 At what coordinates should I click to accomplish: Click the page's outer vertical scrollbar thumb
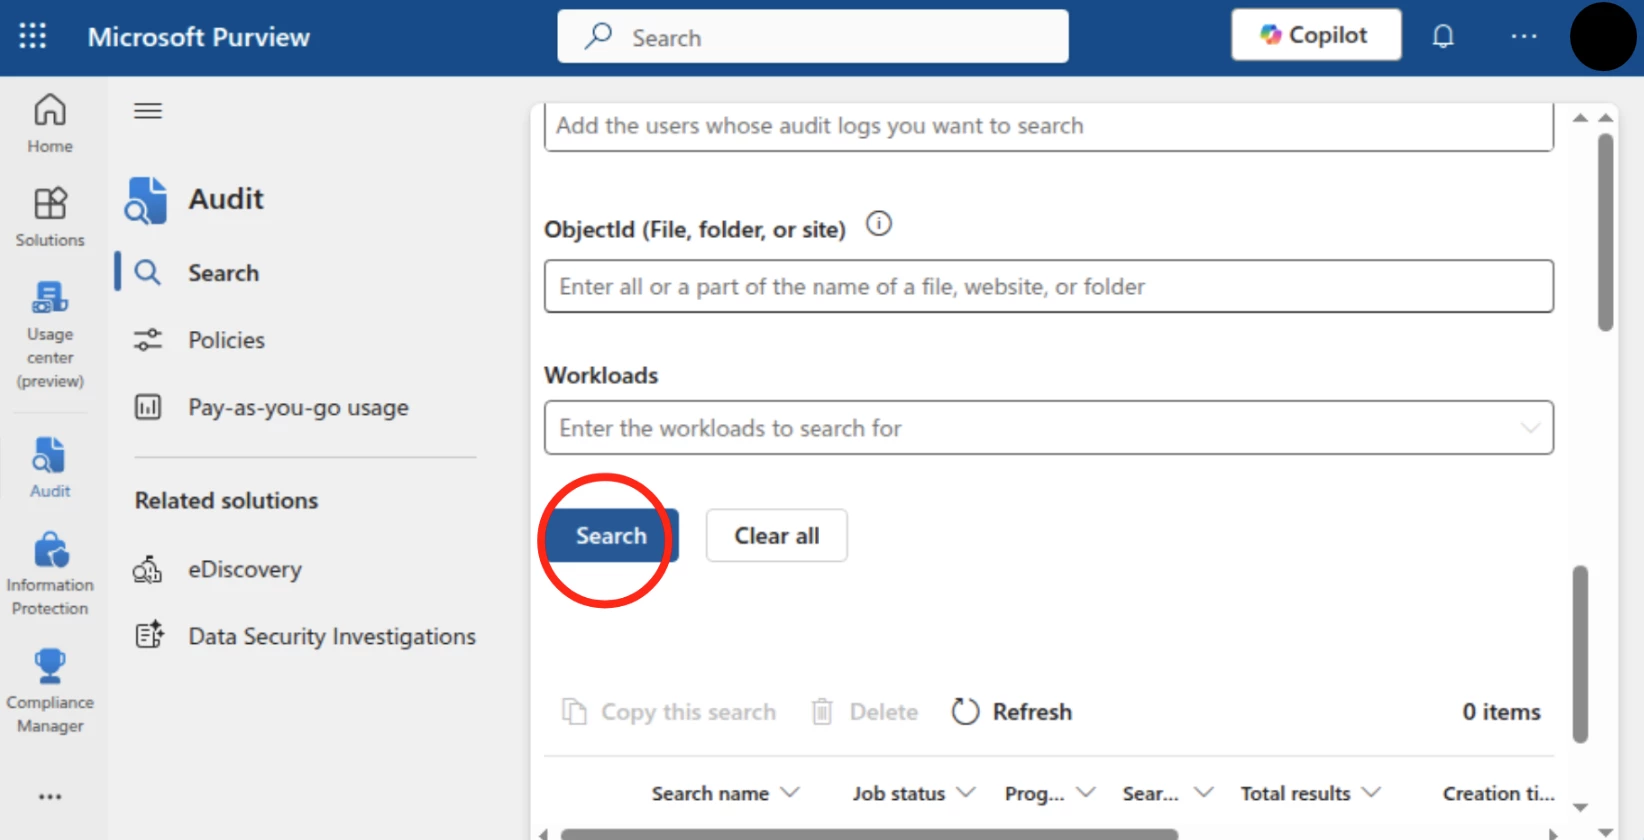pyautogui.click(x=1606, y=232)
